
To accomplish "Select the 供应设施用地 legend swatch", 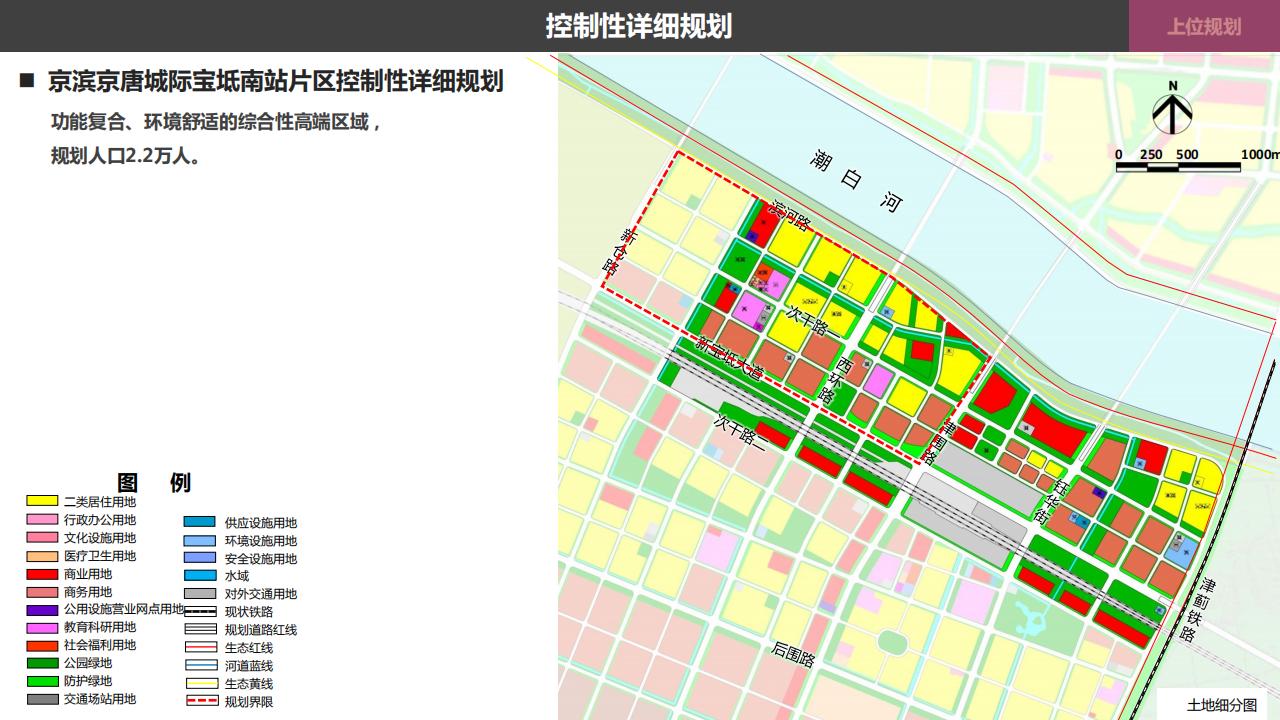I will tap(199, 522).
